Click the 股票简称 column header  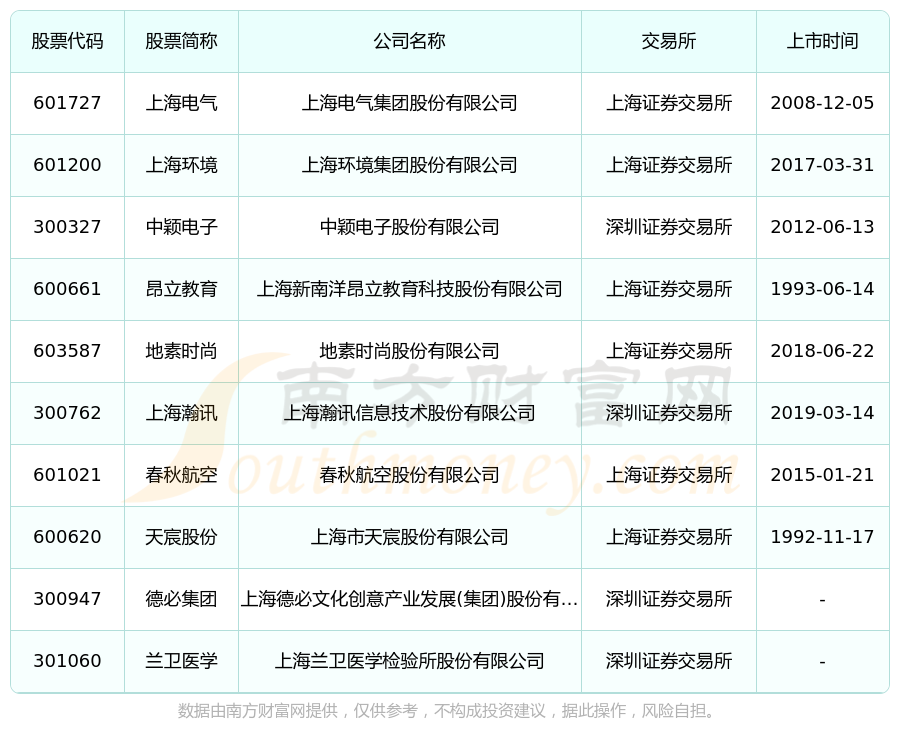181,41
